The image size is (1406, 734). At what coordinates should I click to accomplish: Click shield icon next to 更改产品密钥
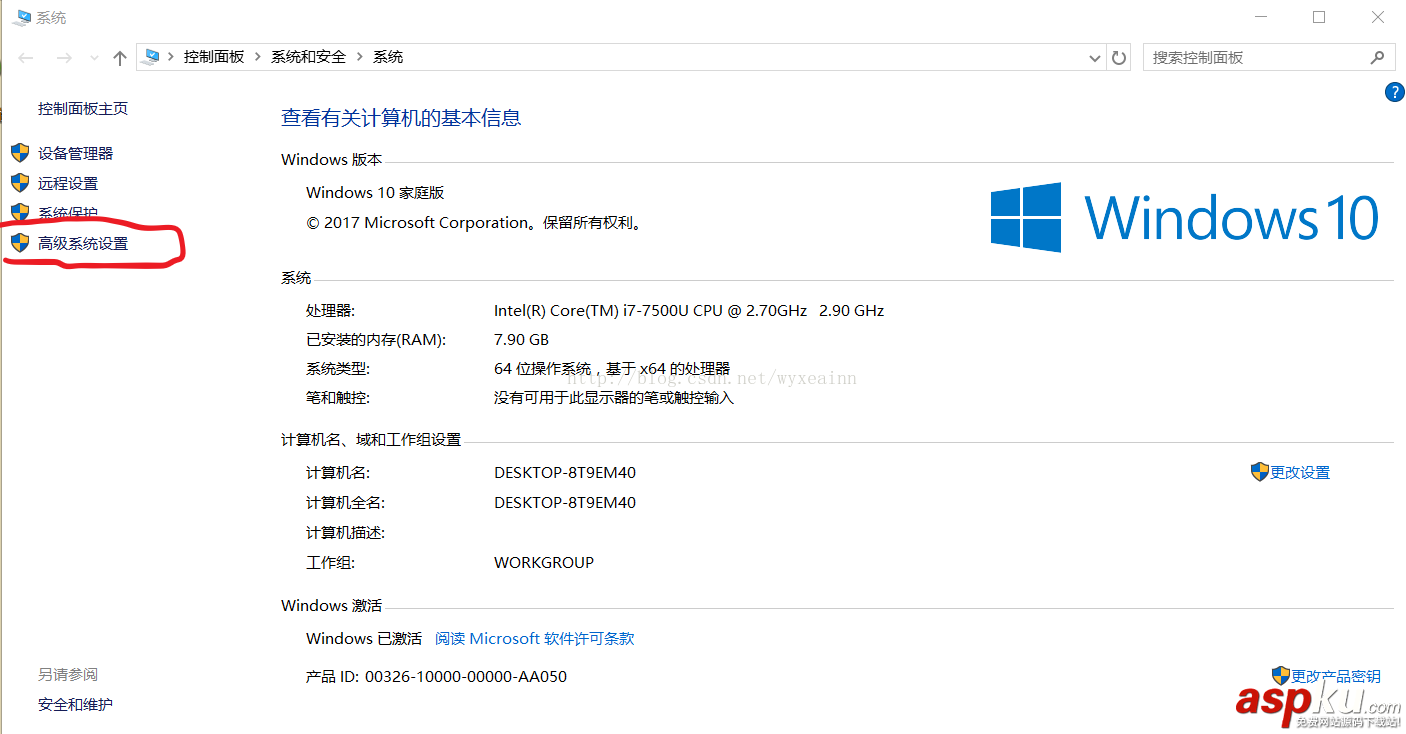[1281, 676]
